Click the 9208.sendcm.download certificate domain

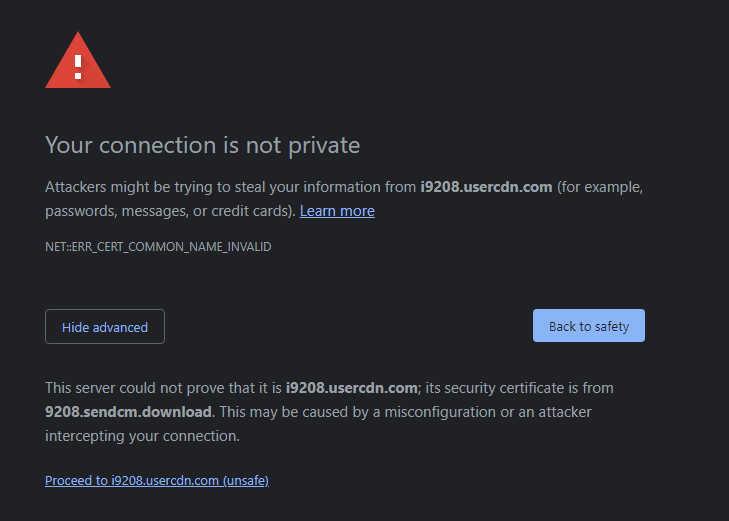(x=128, y=412)
